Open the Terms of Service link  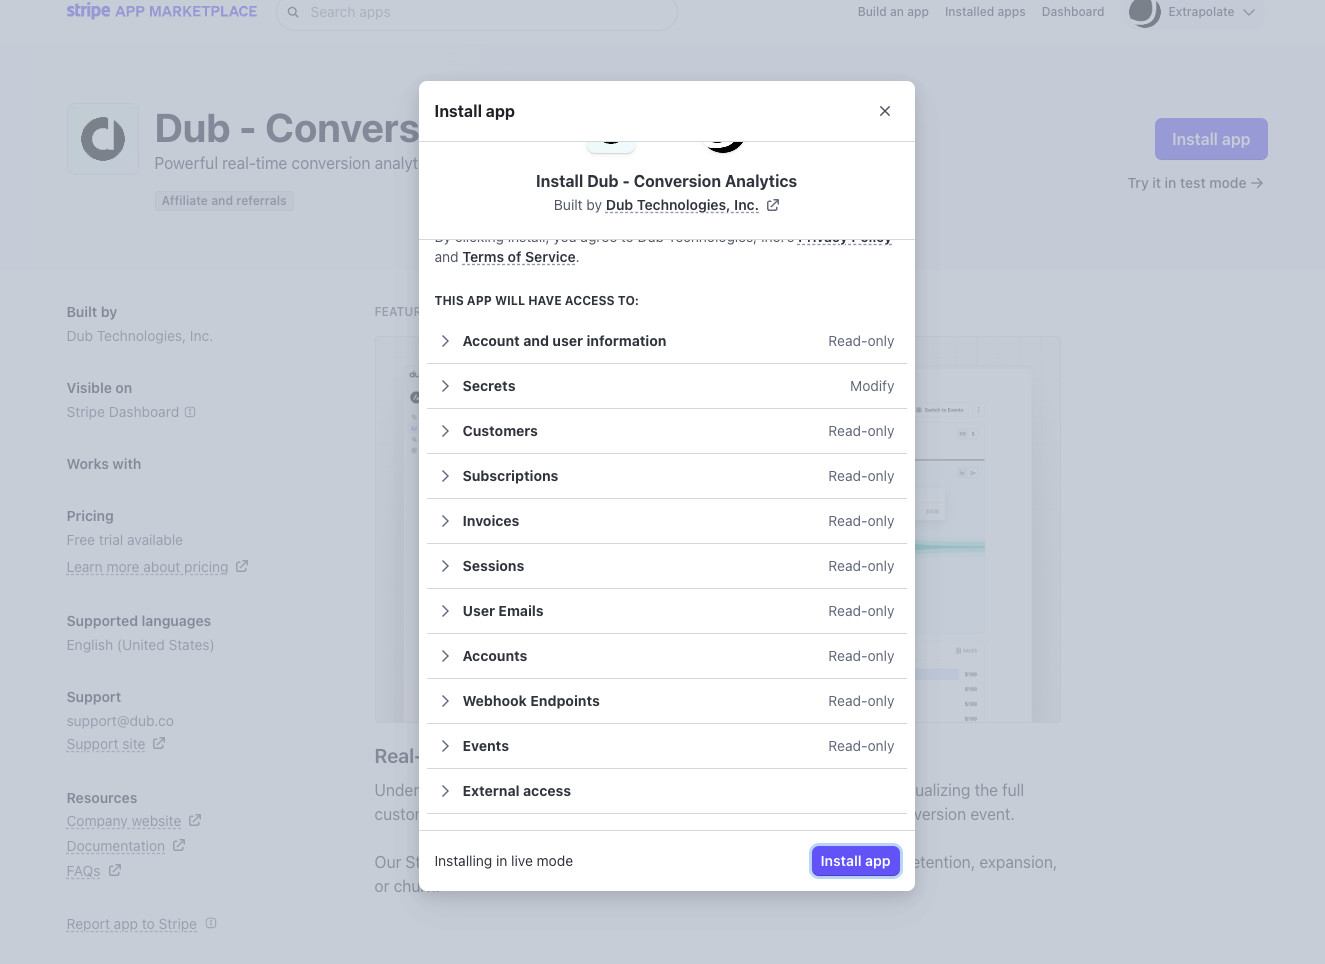pos(519,257)
